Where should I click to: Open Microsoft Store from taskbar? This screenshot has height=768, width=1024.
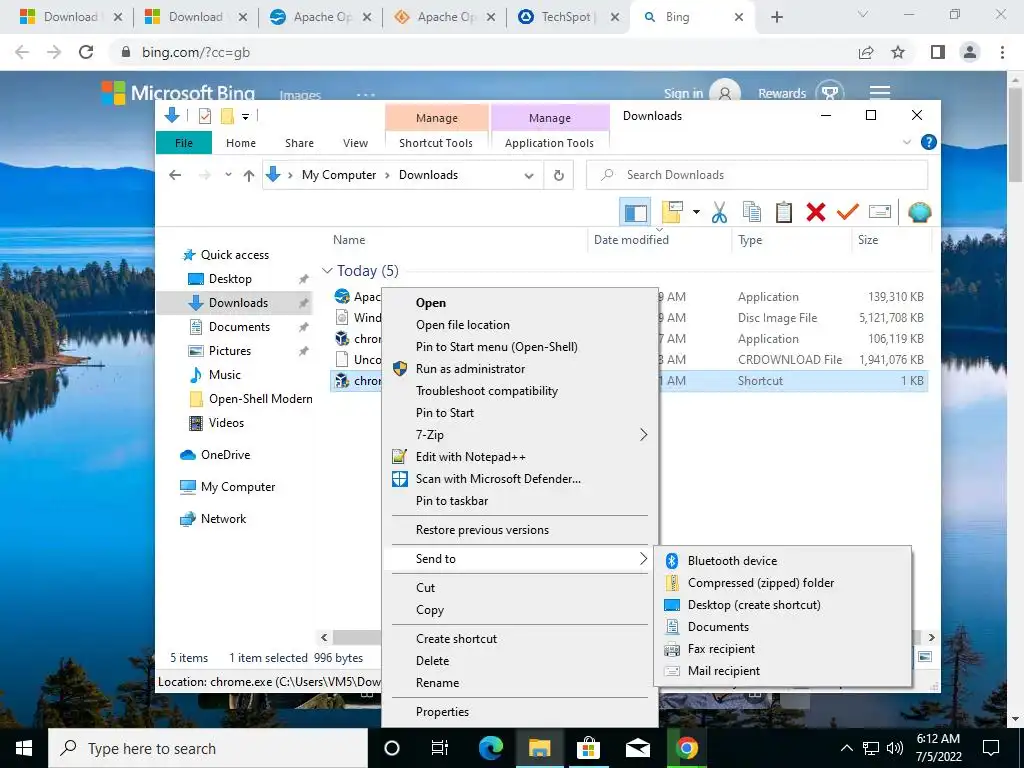588,748
